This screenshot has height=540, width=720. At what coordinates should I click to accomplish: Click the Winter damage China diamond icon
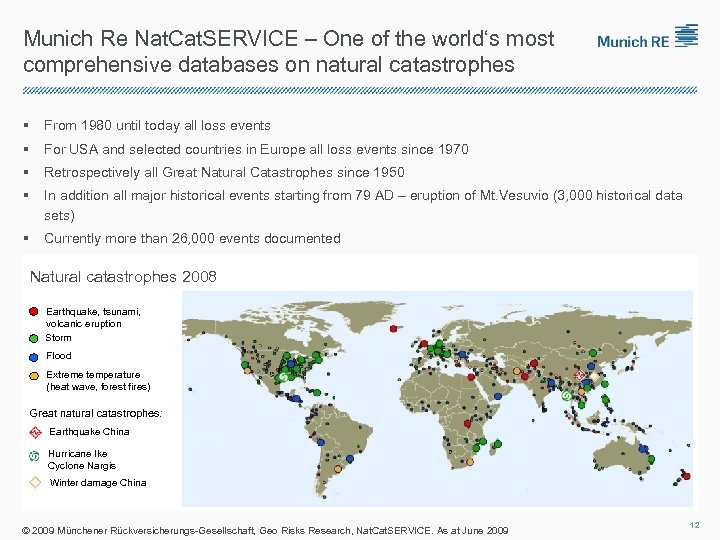(x=35, y=483)
